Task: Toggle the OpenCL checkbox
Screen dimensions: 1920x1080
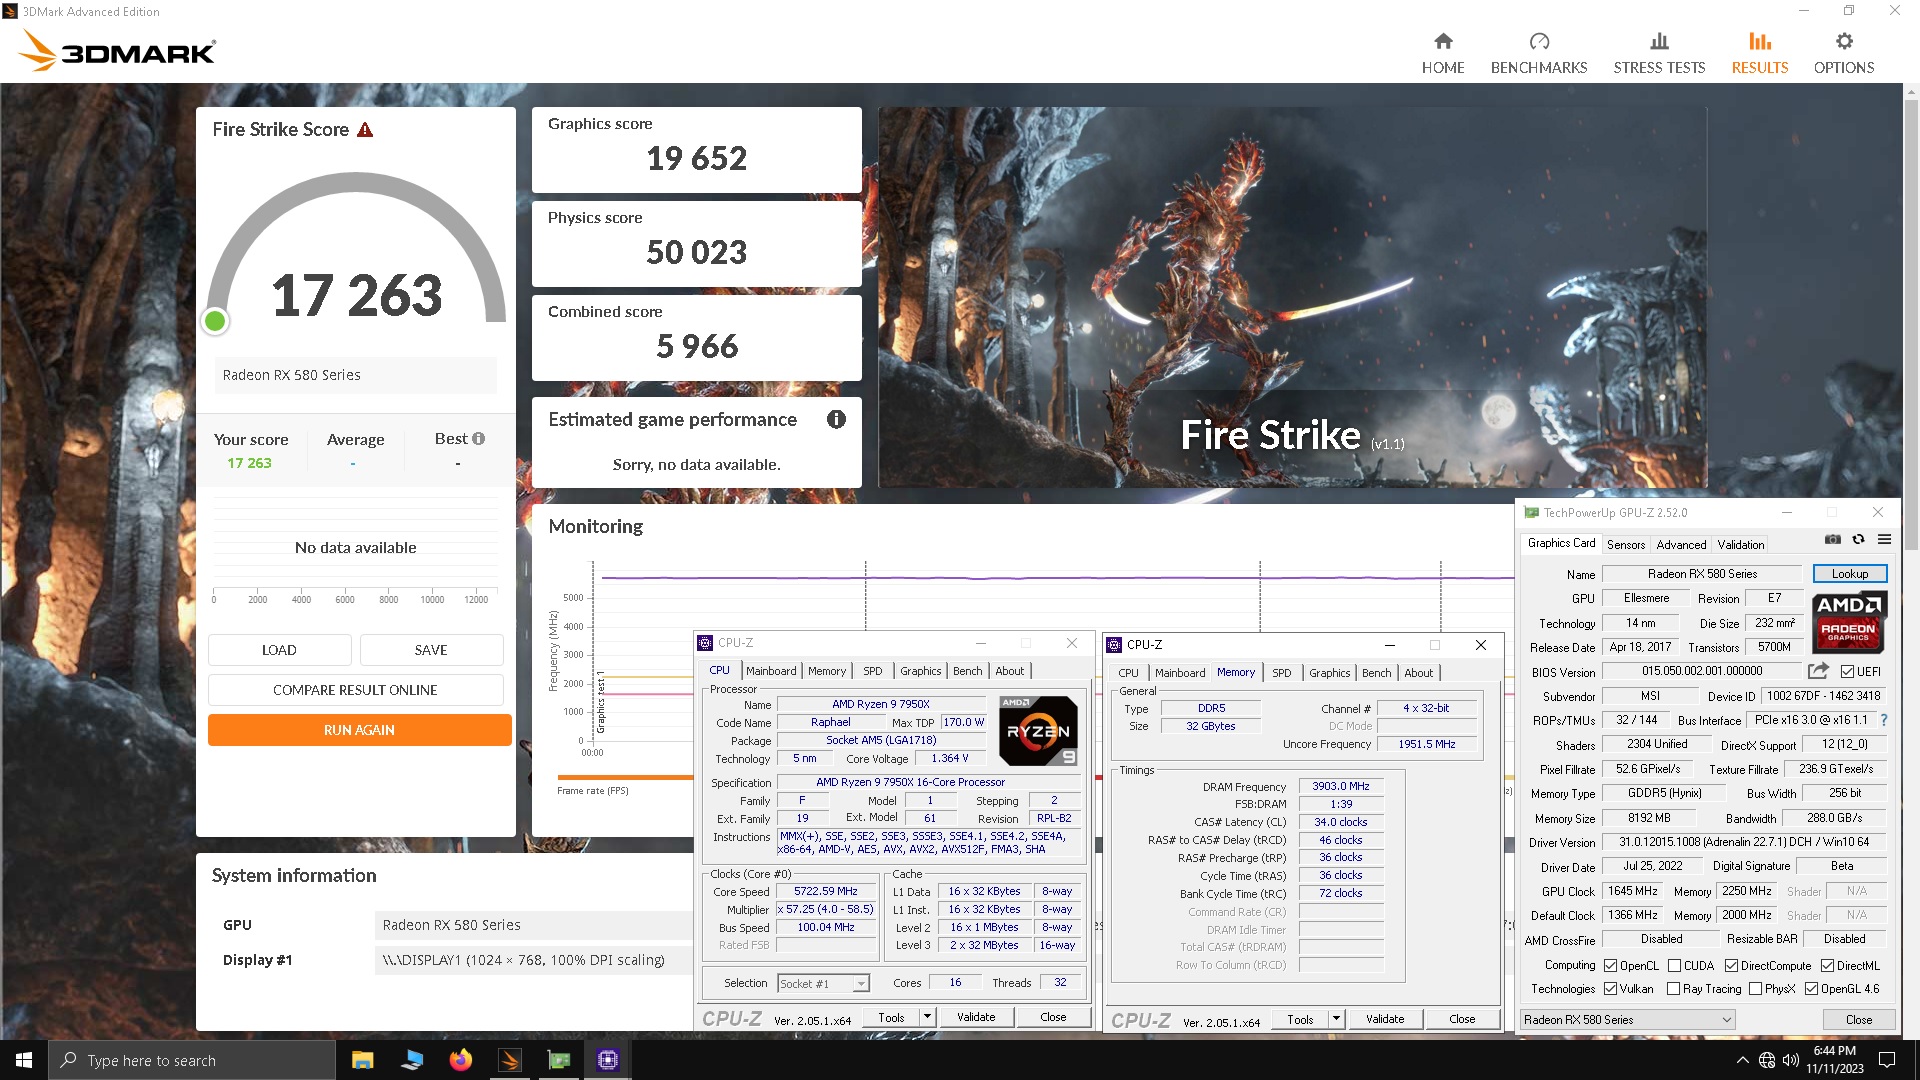Action: coord(1610,966)
